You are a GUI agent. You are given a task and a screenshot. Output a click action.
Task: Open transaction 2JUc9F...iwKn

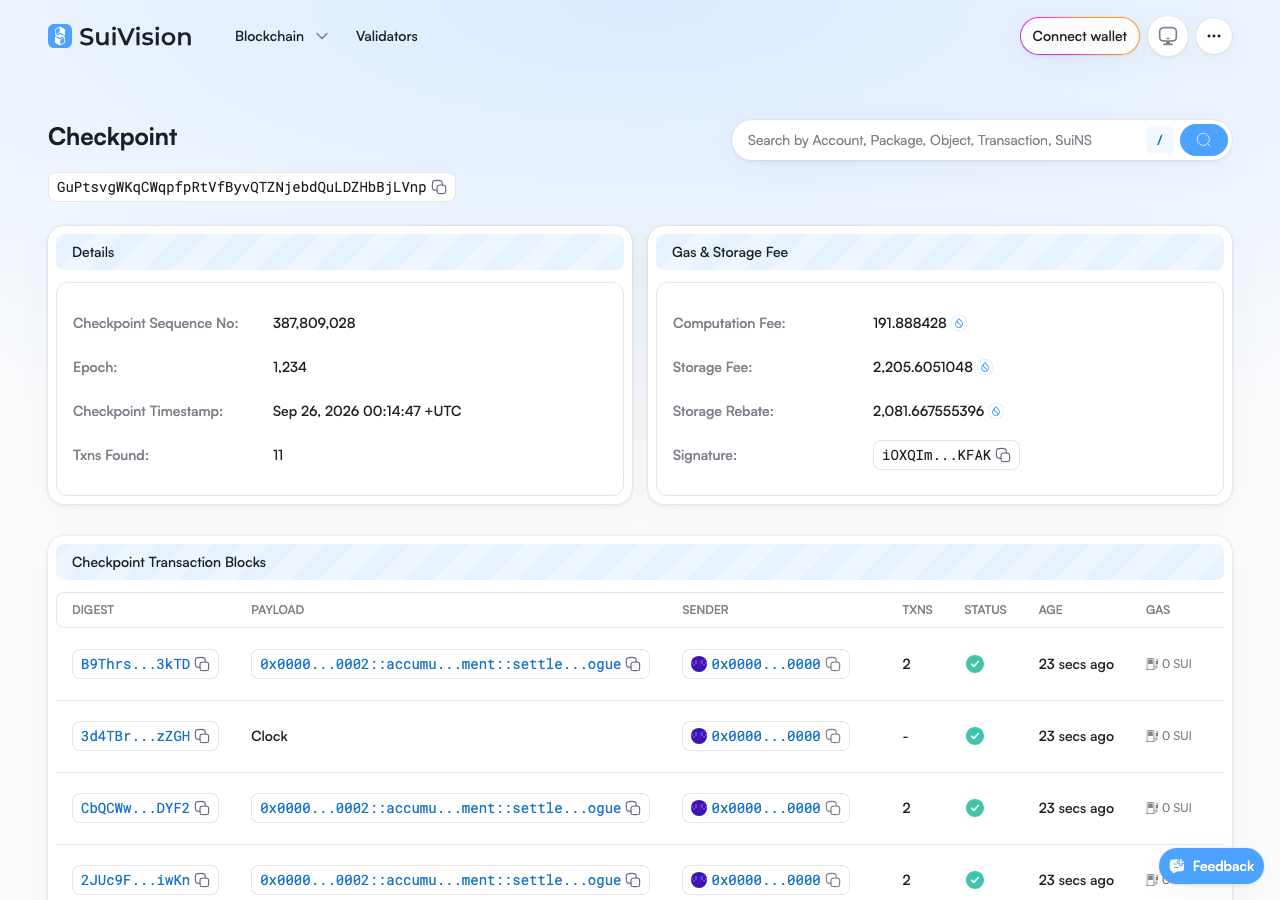tap(135, 880)
